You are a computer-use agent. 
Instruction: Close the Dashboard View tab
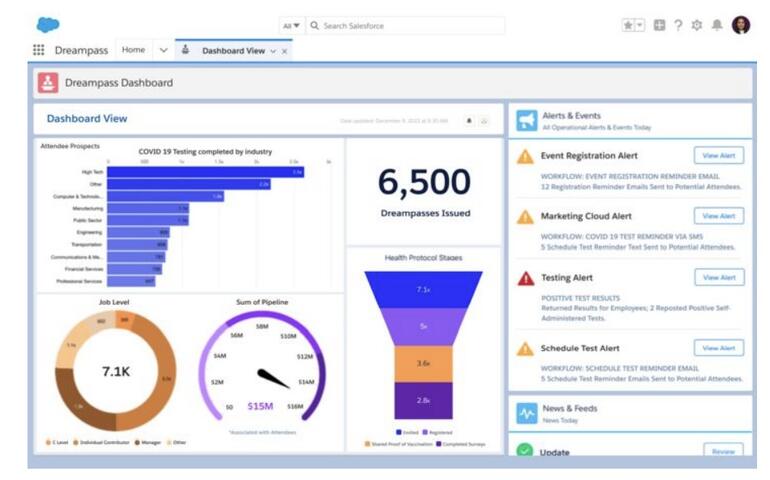(284, 51)
